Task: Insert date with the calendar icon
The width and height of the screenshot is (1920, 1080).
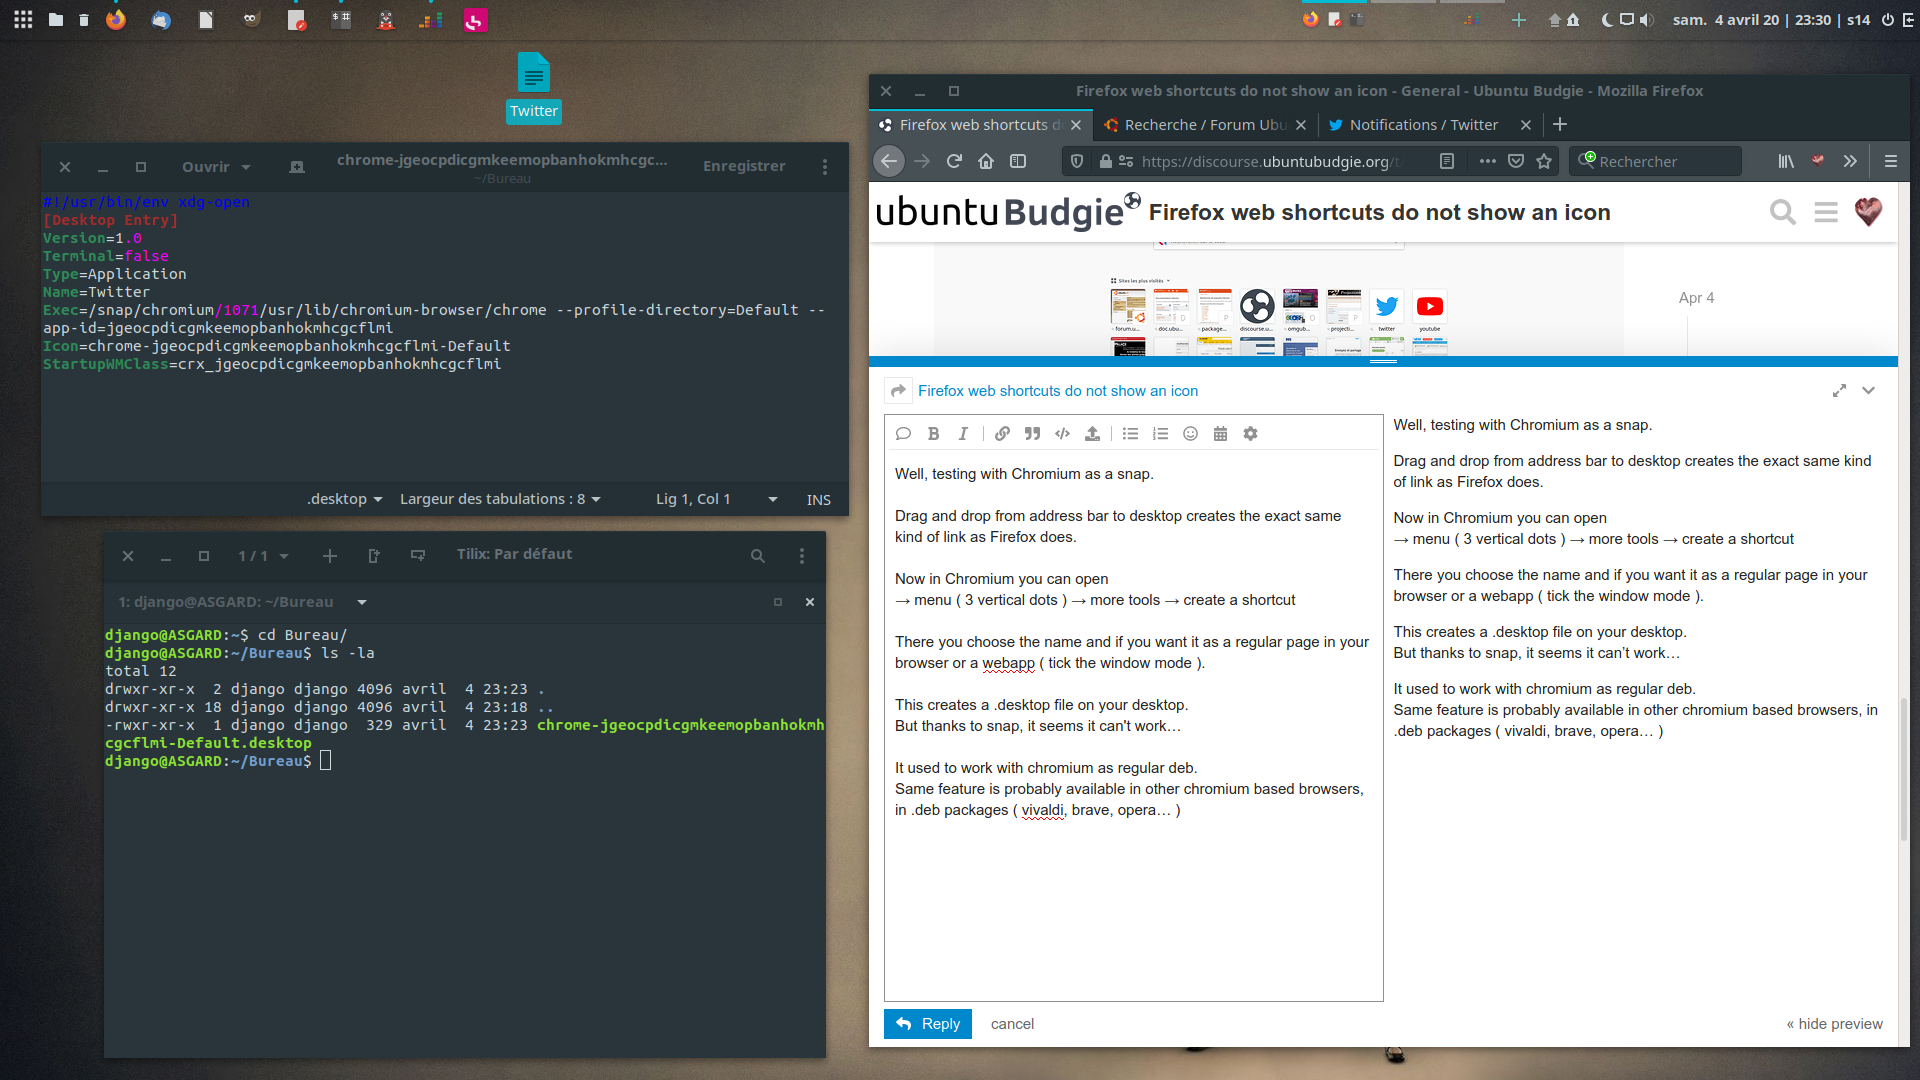Action: tap(1220, 434)
